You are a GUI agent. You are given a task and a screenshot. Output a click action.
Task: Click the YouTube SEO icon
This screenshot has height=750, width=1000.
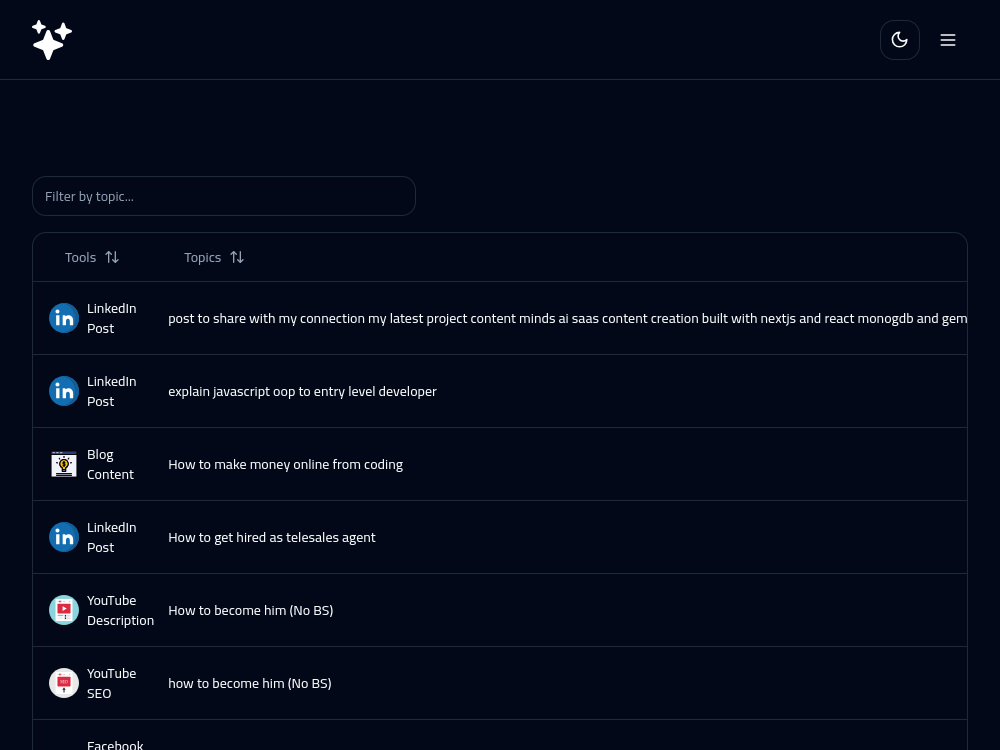click(64, 683)
